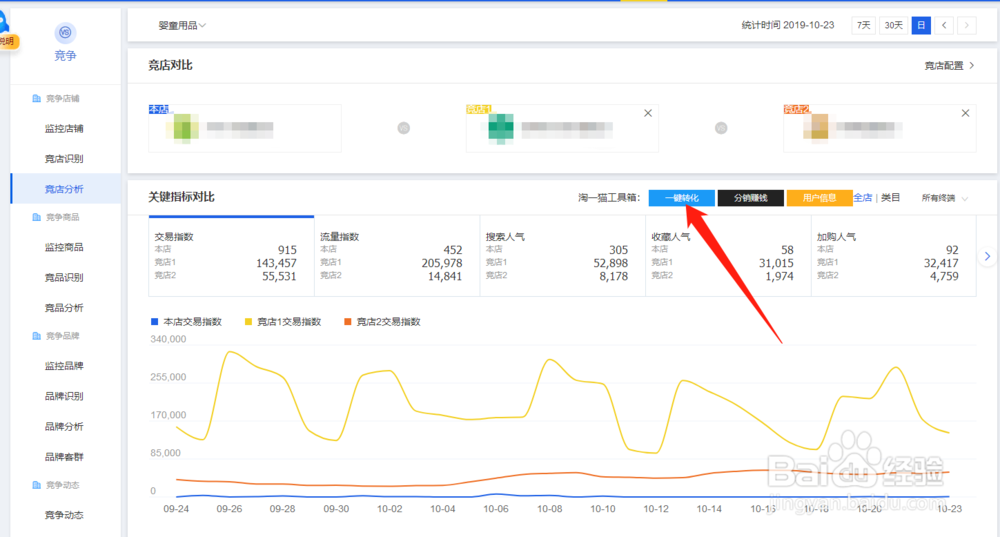Go to next date with right arrow
The image size is (1000, 537).
pyautogui.click(x=967, y=26)
